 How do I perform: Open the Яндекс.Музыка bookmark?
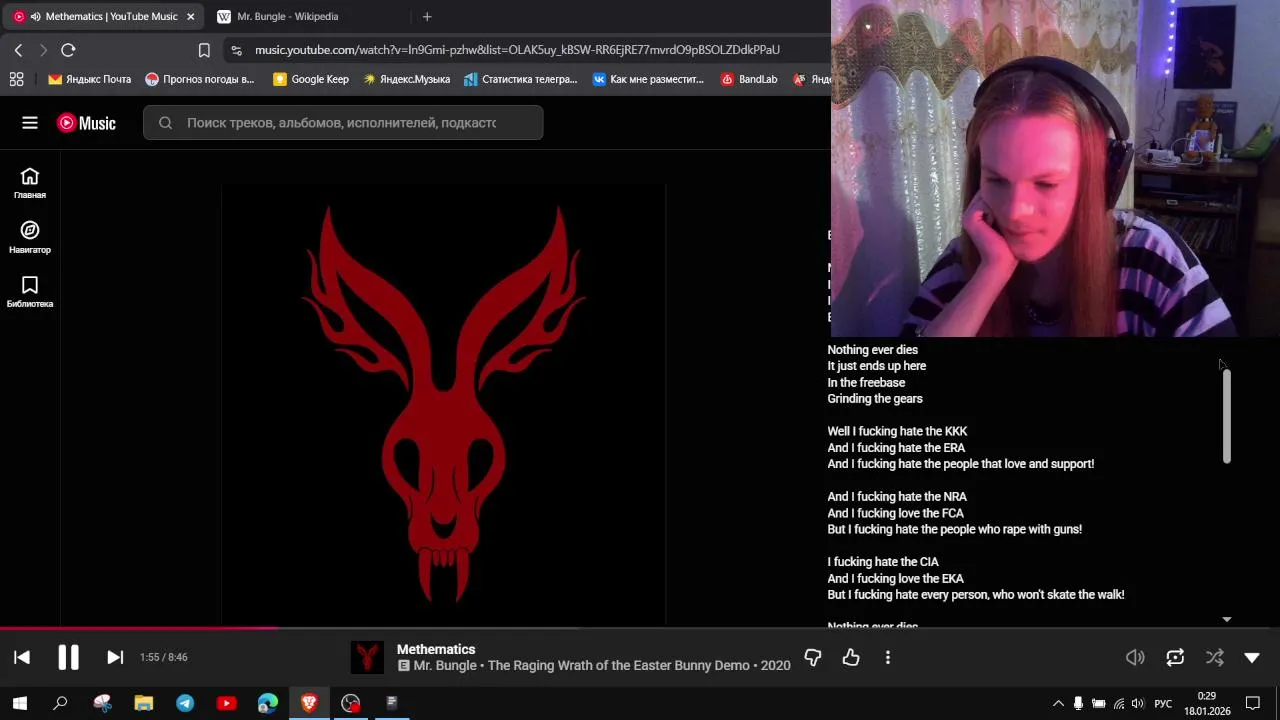click(x=406, y=79)
